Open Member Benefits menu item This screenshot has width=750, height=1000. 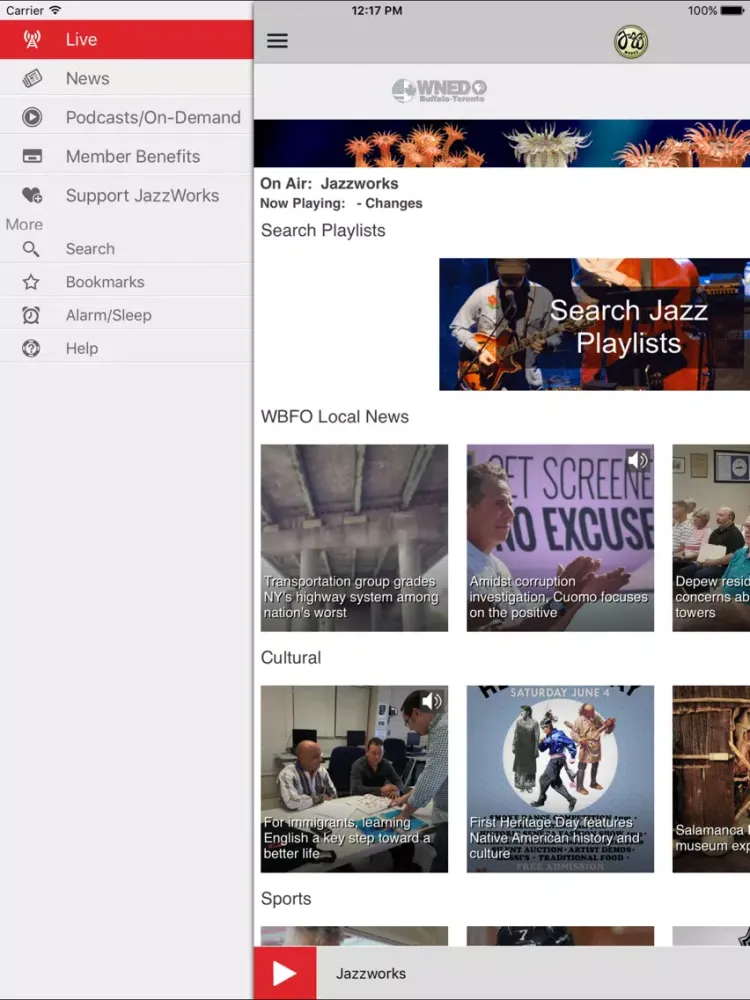pos(126,156)
